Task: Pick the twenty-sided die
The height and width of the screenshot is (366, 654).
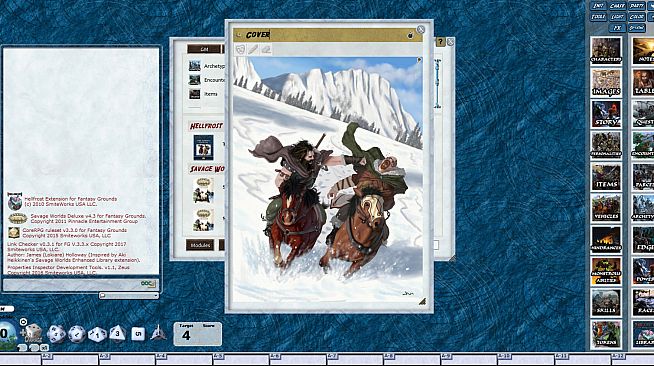Action: (x=56, y=334)
